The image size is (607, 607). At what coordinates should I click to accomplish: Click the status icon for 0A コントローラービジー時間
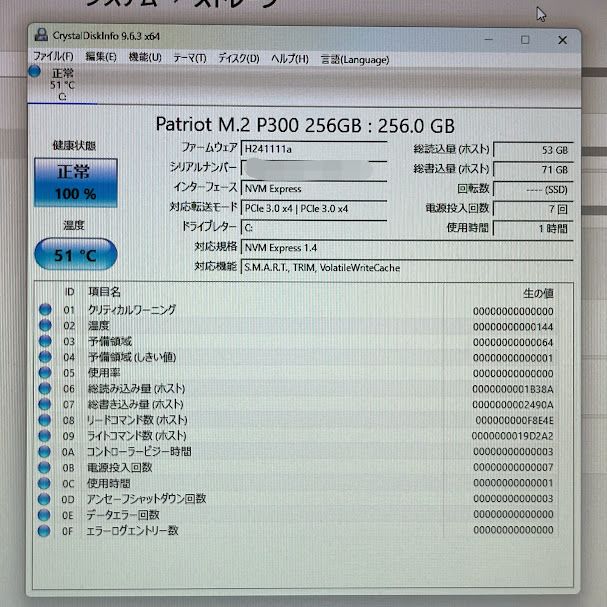(x=45, y=451)
